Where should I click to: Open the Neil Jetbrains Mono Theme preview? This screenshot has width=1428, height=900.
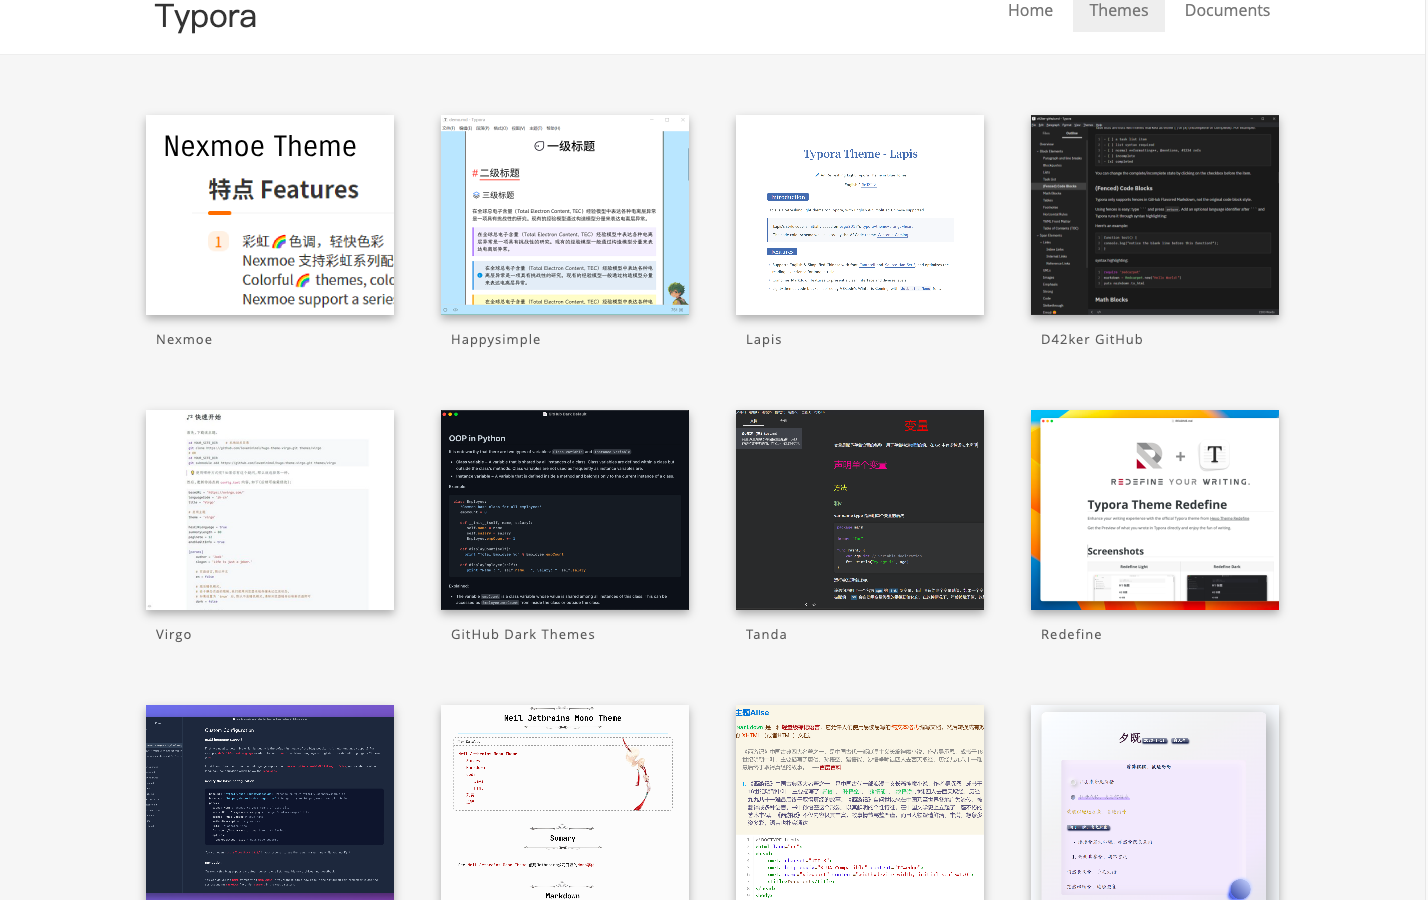point(565,802)
